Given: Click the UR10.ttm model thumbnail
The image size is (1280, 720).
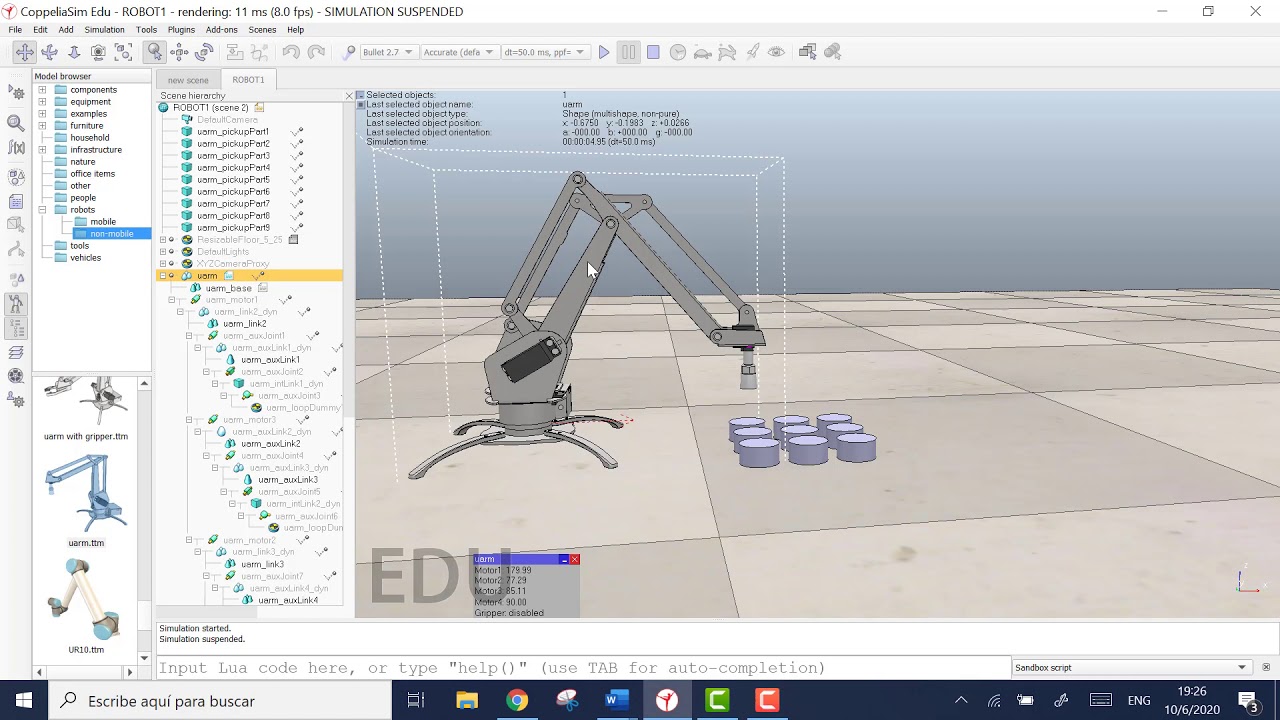Looking at the screenshot, I should [x=86, y=600].
